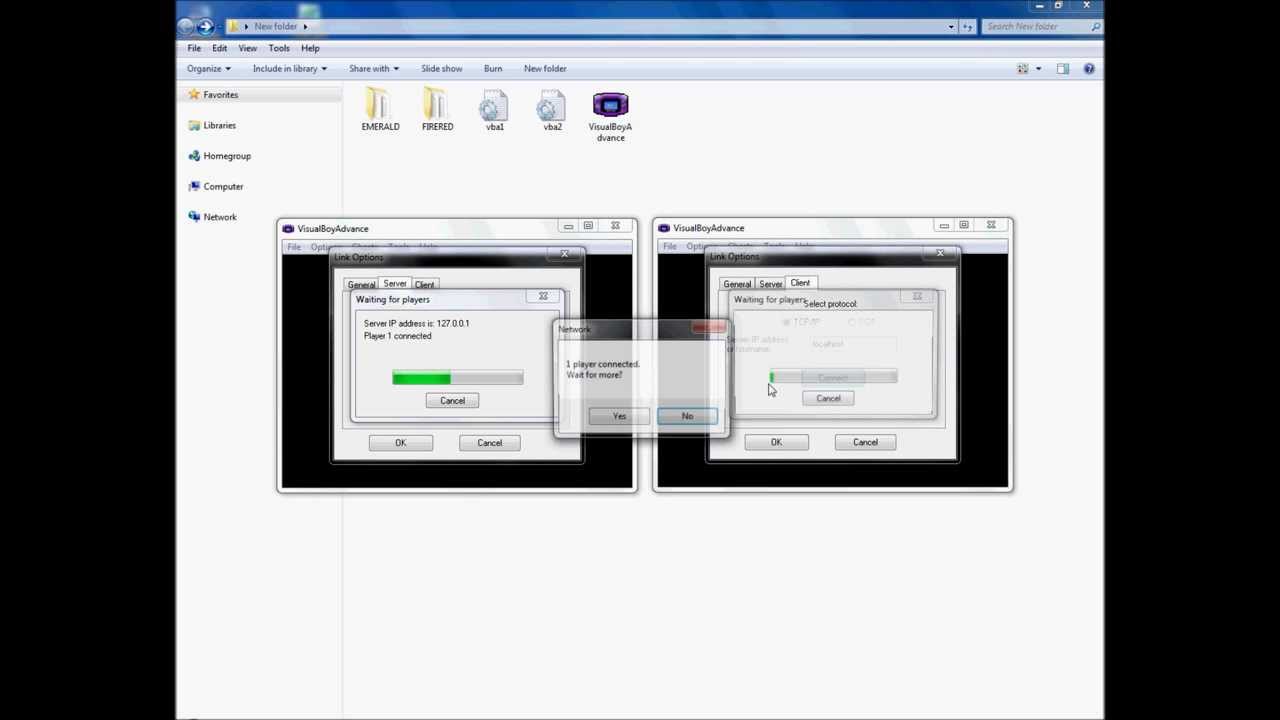Viewport: 1280px width, 720px height.
Task: Open Explorer Tools menu
Action: point(279,48)
